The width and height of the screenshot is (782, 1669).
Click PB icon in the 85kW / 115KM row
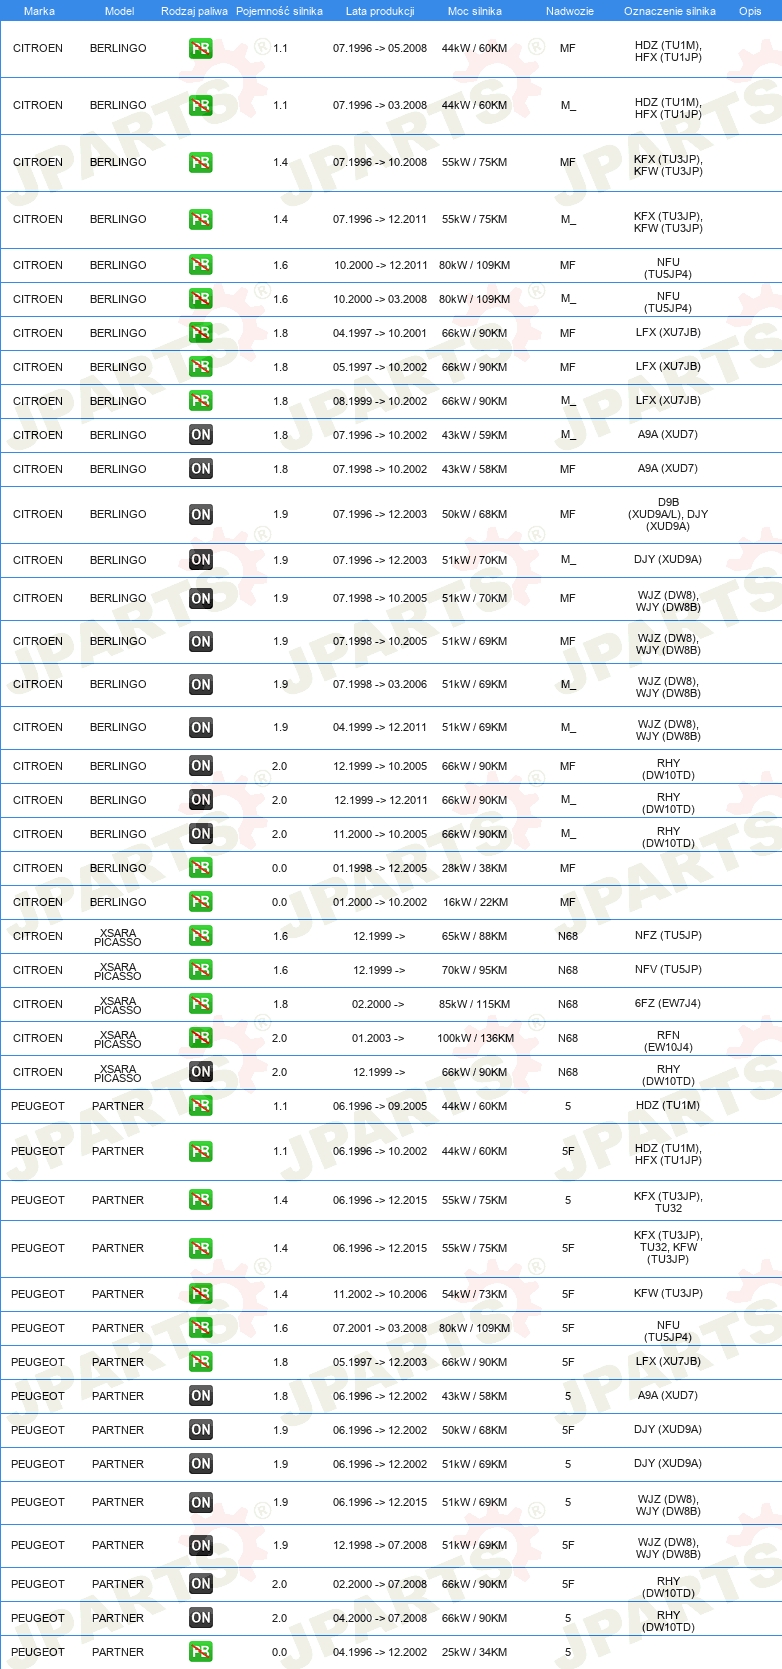point(201,1004)
